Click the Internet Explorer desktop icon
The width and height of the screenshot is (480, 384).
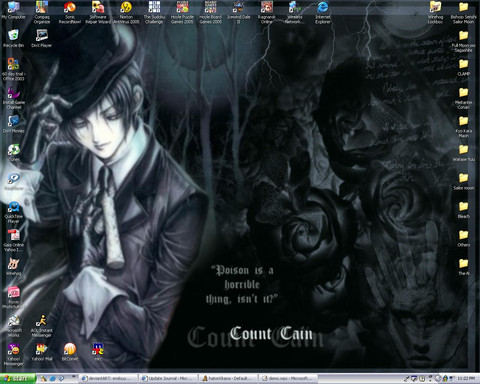coord(323,12)
